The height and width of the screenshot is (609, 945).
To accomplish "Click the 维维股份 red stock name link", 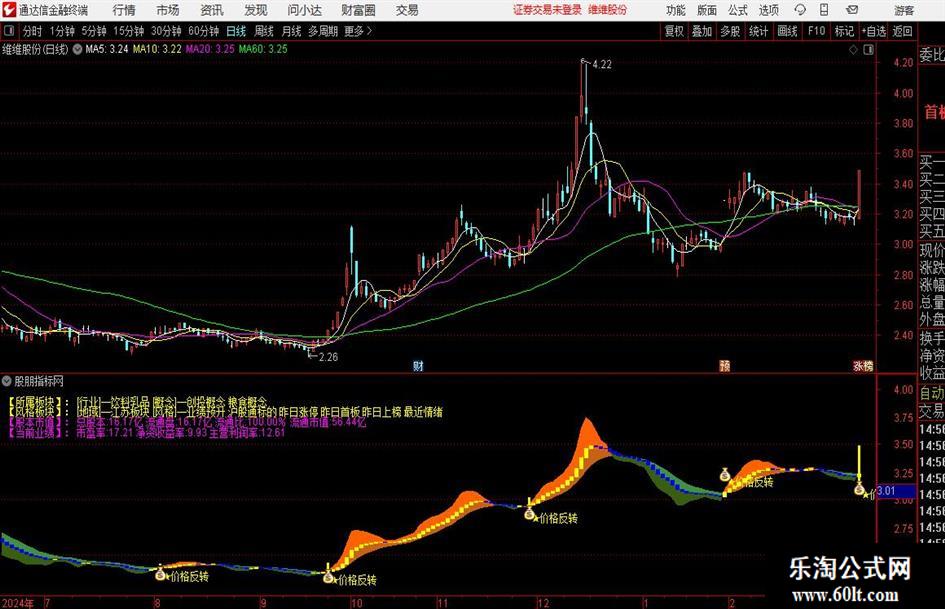I will [x=608, y=10].
